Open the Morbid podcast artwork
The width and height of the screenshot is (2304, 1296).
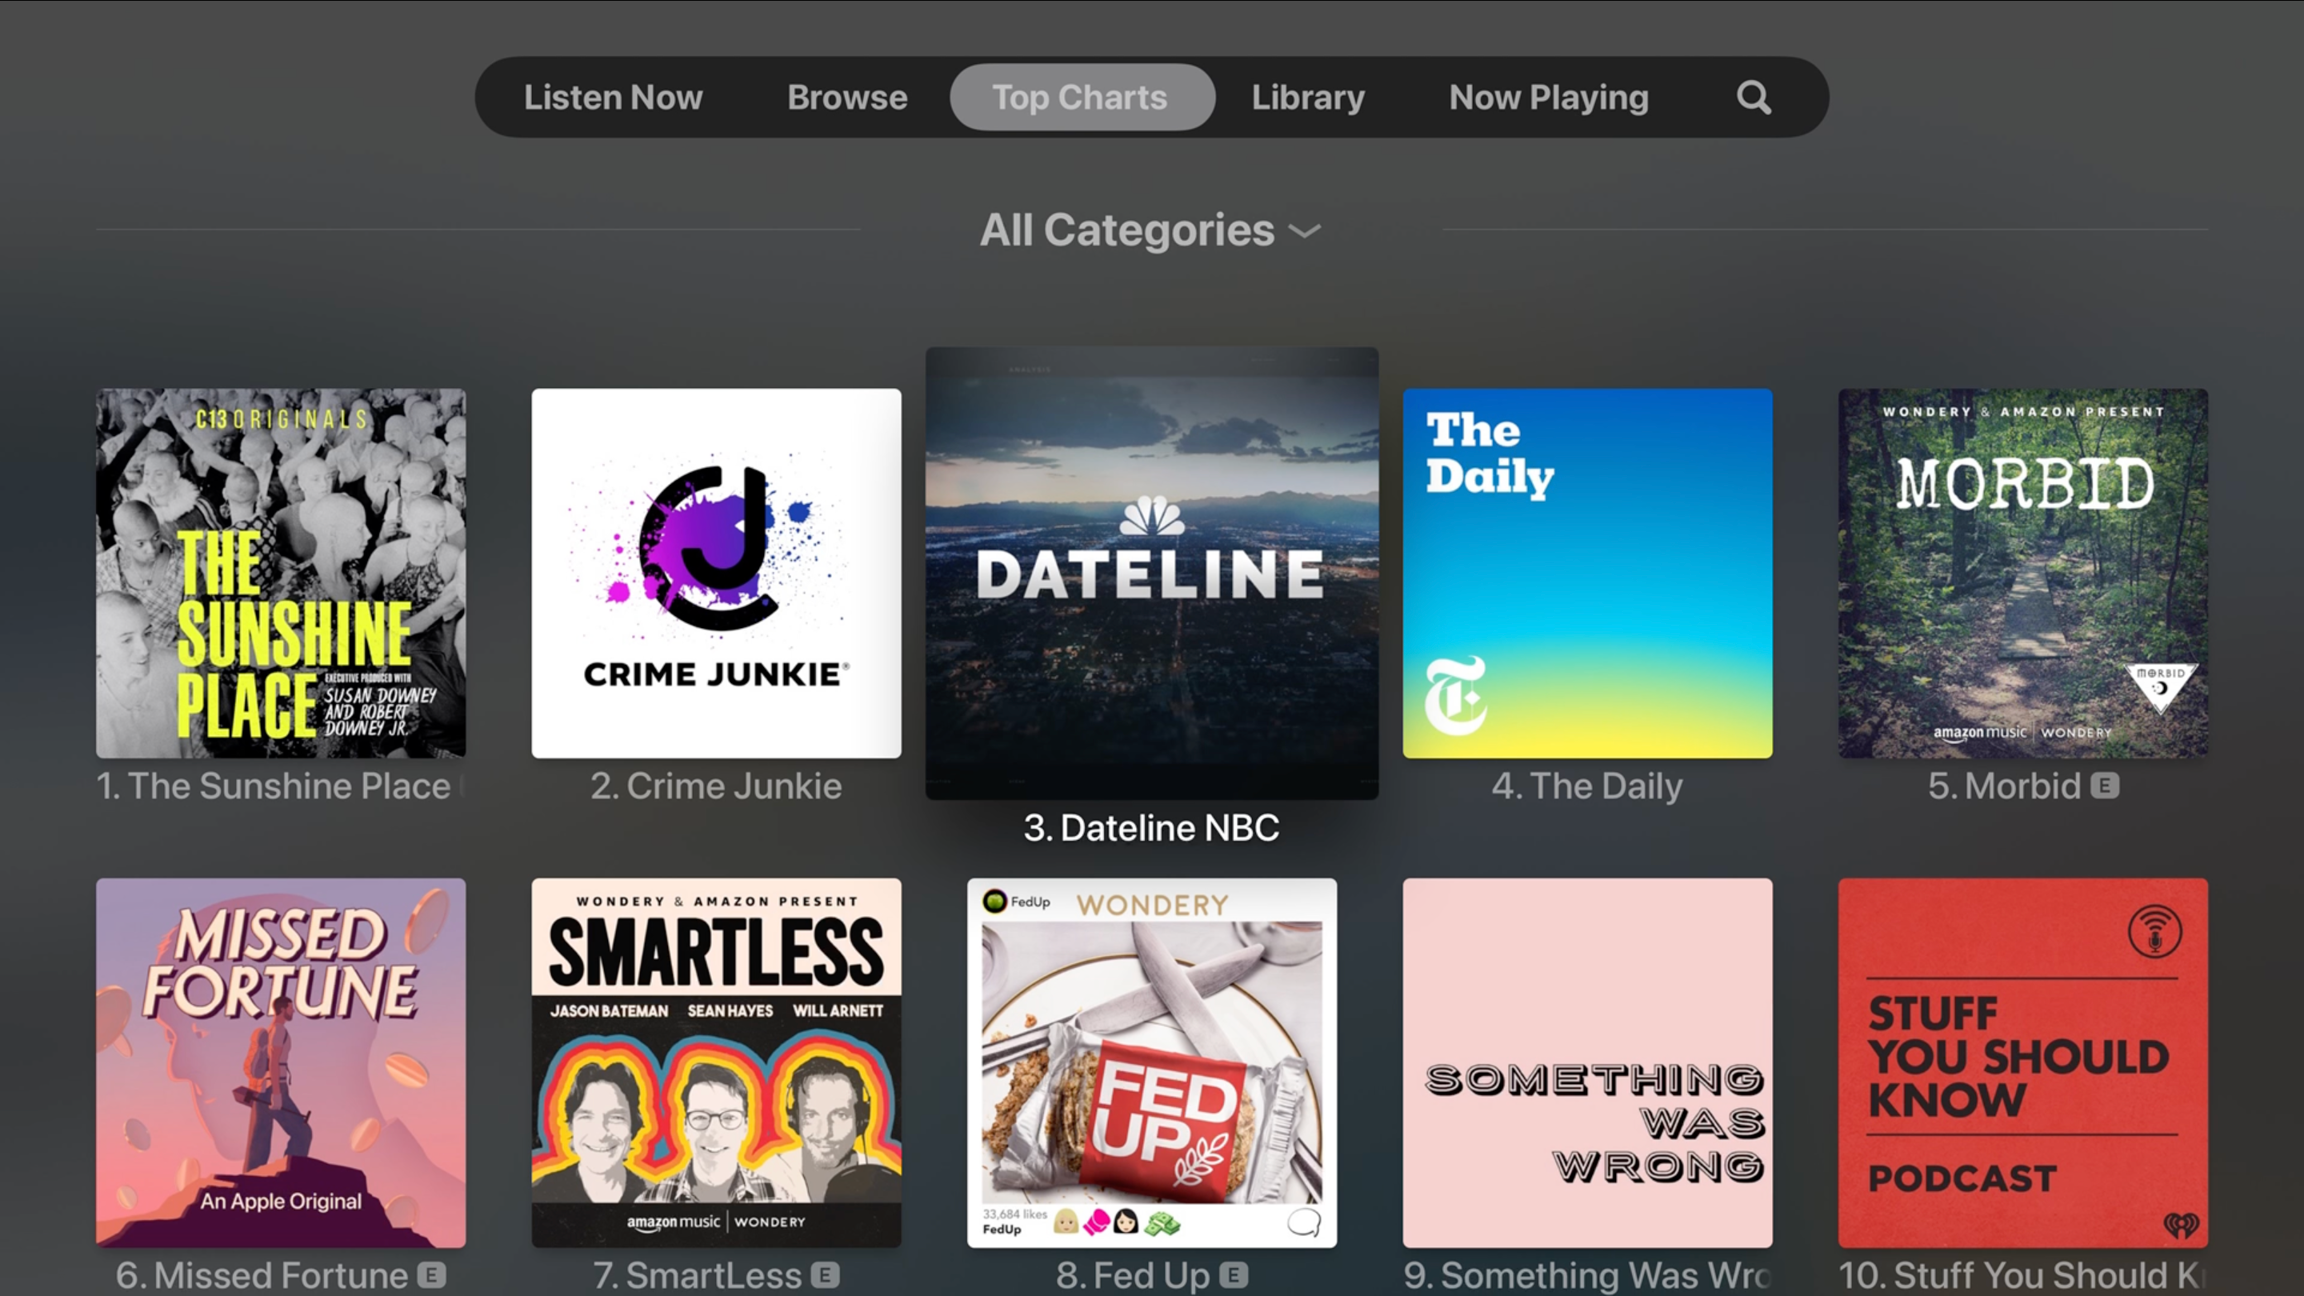click(2023, 573)
